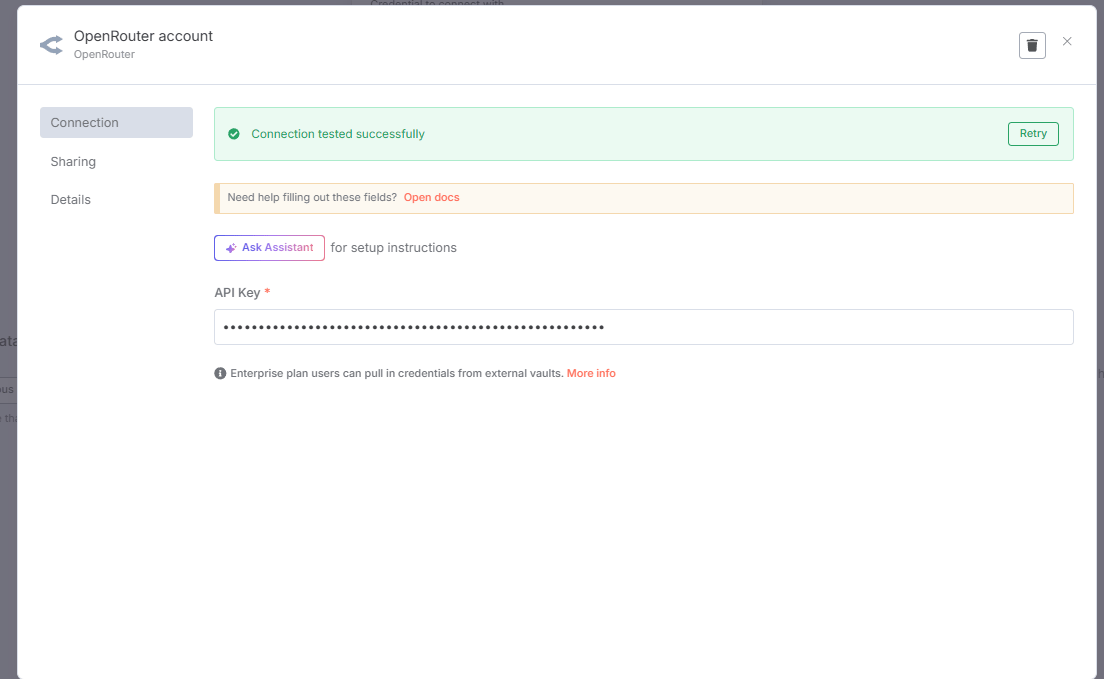1104x679 pixels.
Task: Click the info icon beside Enterprise plan note
Action: 220,373
